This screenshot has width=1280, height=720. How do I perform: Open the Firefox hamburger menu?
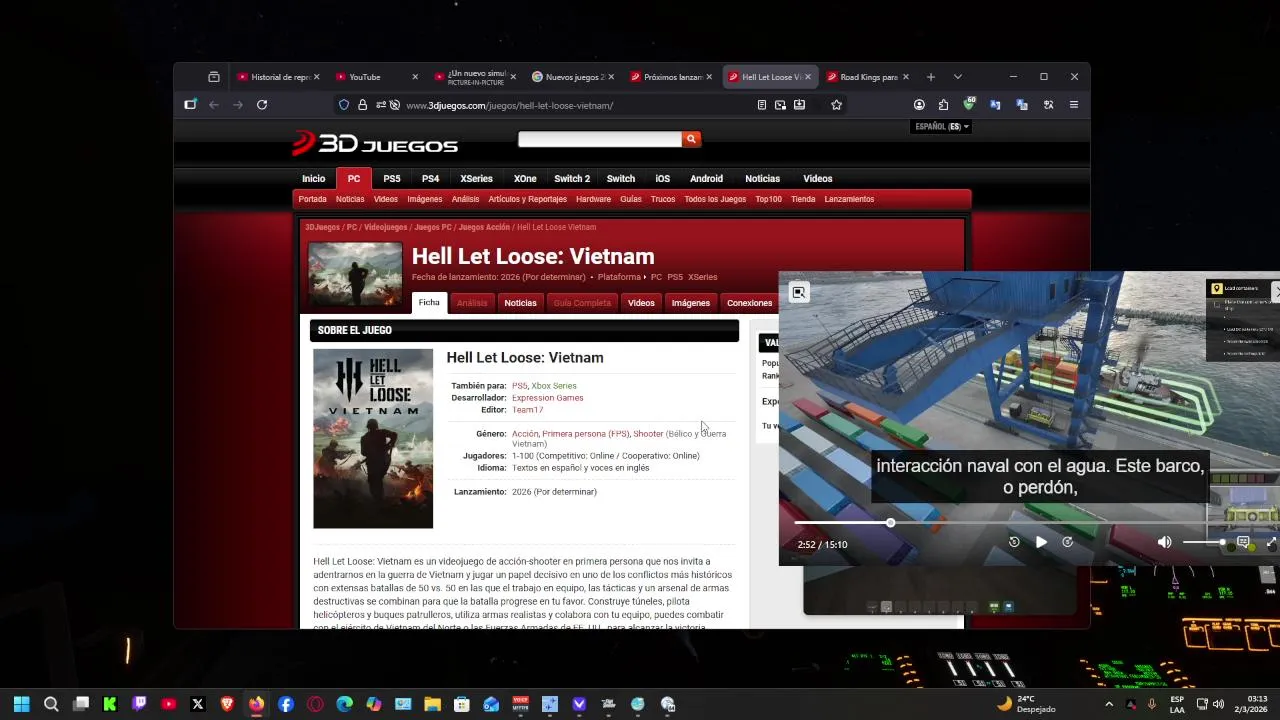click(1074, 105)
